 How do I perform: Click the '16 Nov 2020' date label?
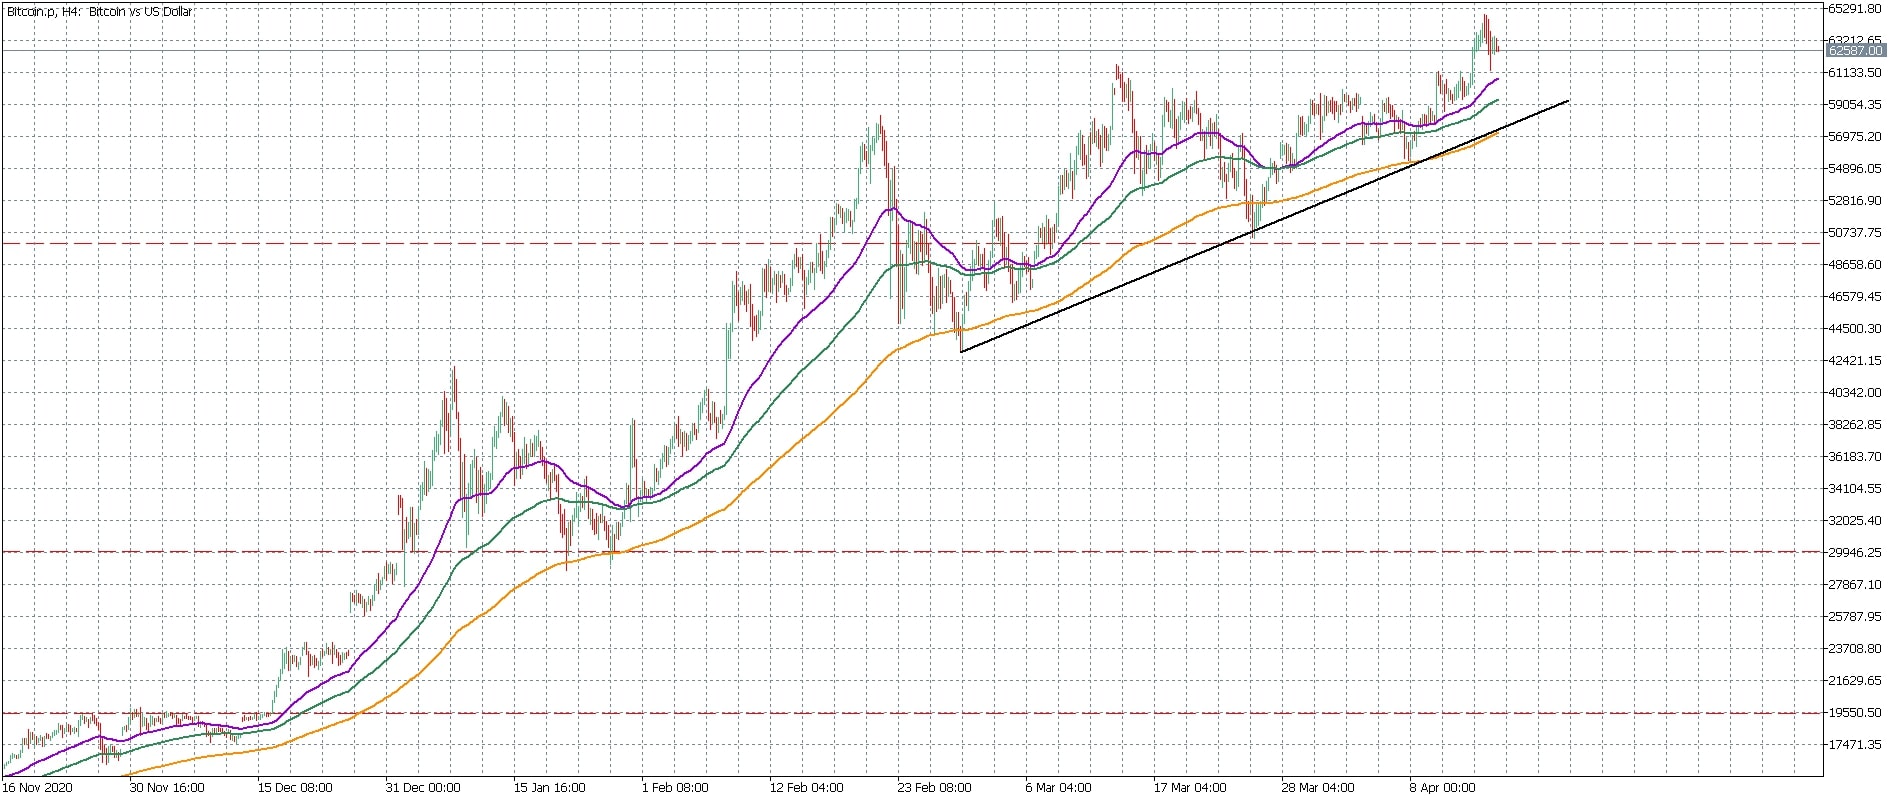(37, 788)
